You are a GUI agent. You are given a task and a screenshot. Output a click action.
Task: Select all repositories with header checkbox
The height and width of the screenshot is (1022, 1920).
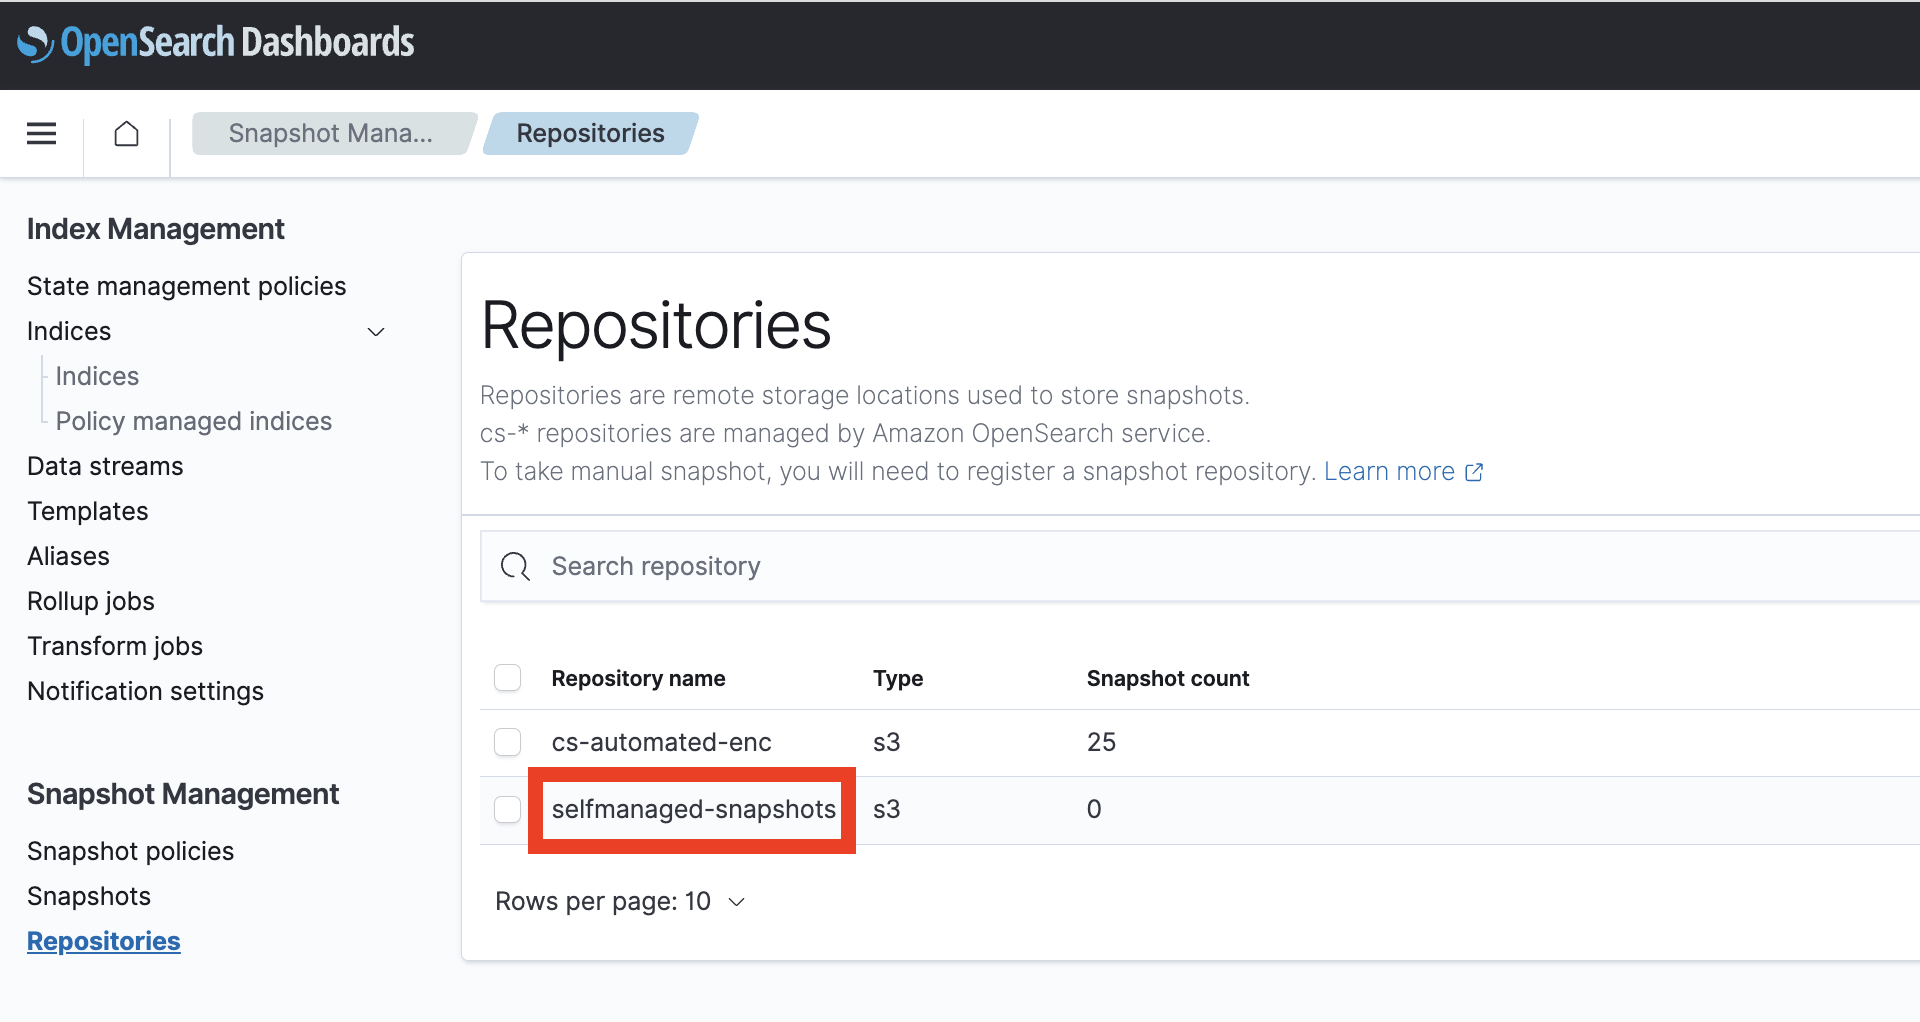[x=508, y=678]
